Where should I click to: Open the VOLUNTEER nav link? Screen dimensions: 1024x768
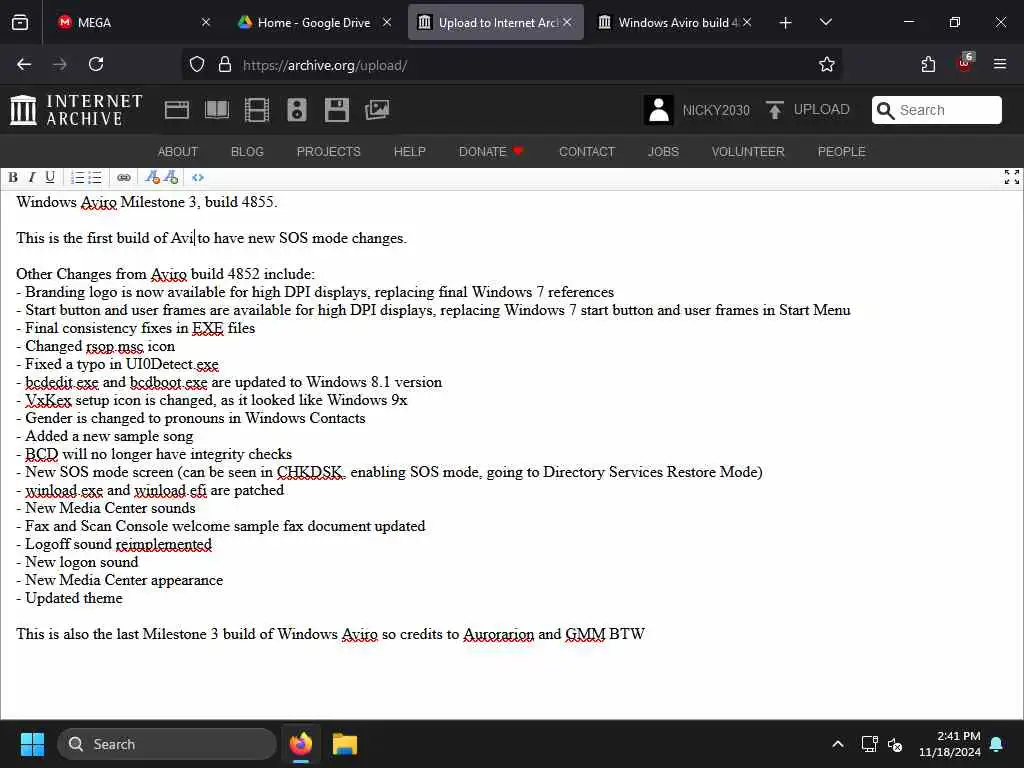748,152
